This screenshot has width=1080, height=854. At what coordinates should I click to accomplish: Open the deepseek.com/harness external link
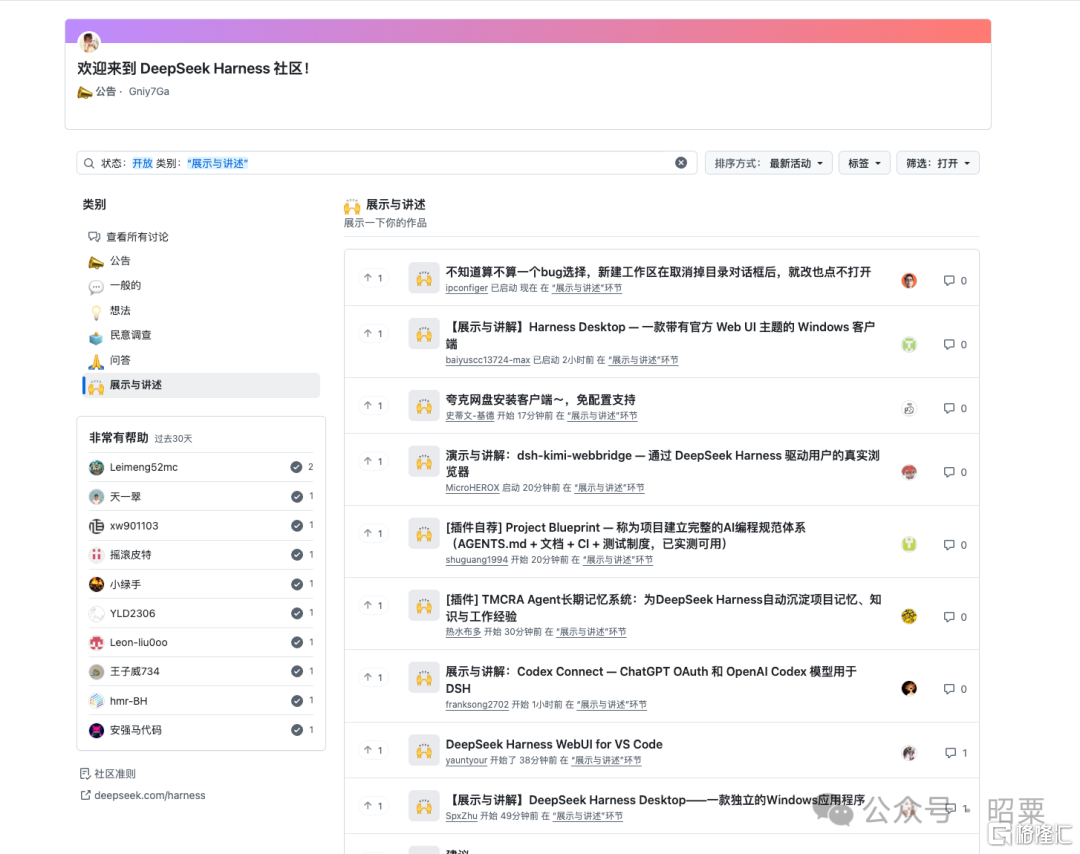tap(143, 795)
